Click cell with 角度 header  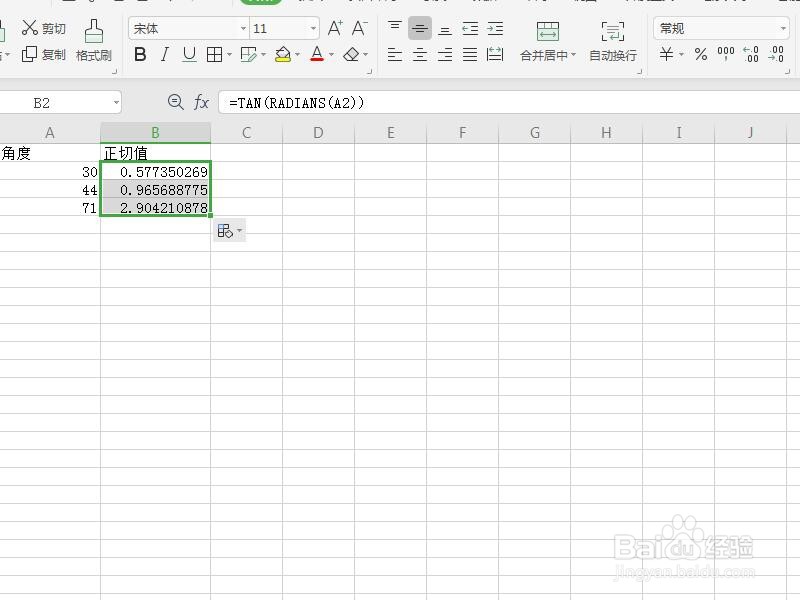point(50,153)
